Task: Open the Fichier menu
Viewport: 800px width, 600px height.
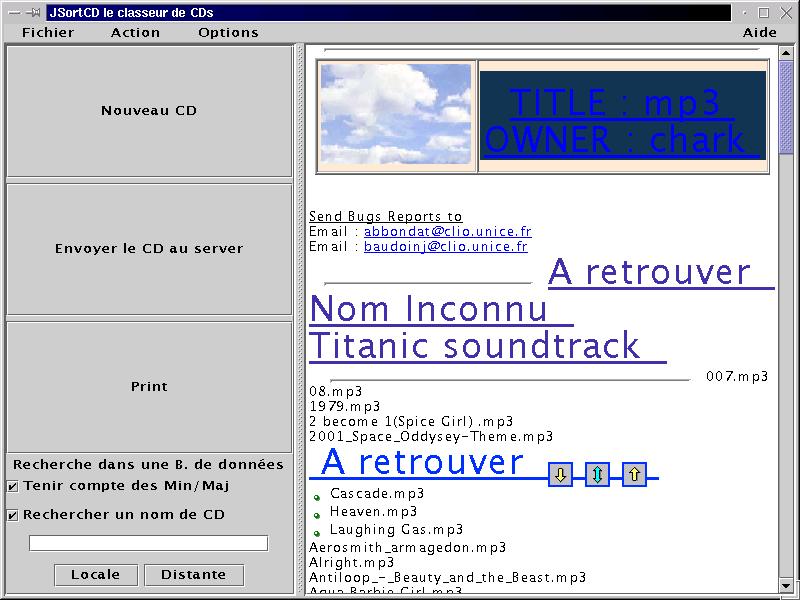Action: tap(48, 32)
